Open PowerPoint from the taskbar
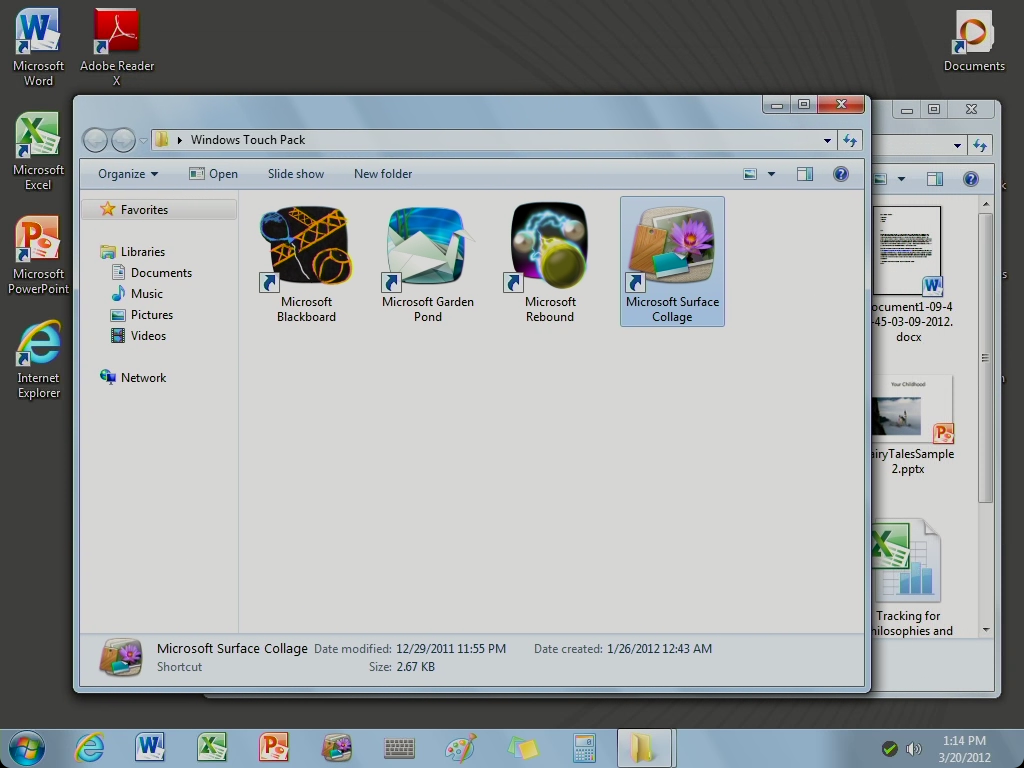The height and width of the screenshot is (768, 1024). [273, 748]
